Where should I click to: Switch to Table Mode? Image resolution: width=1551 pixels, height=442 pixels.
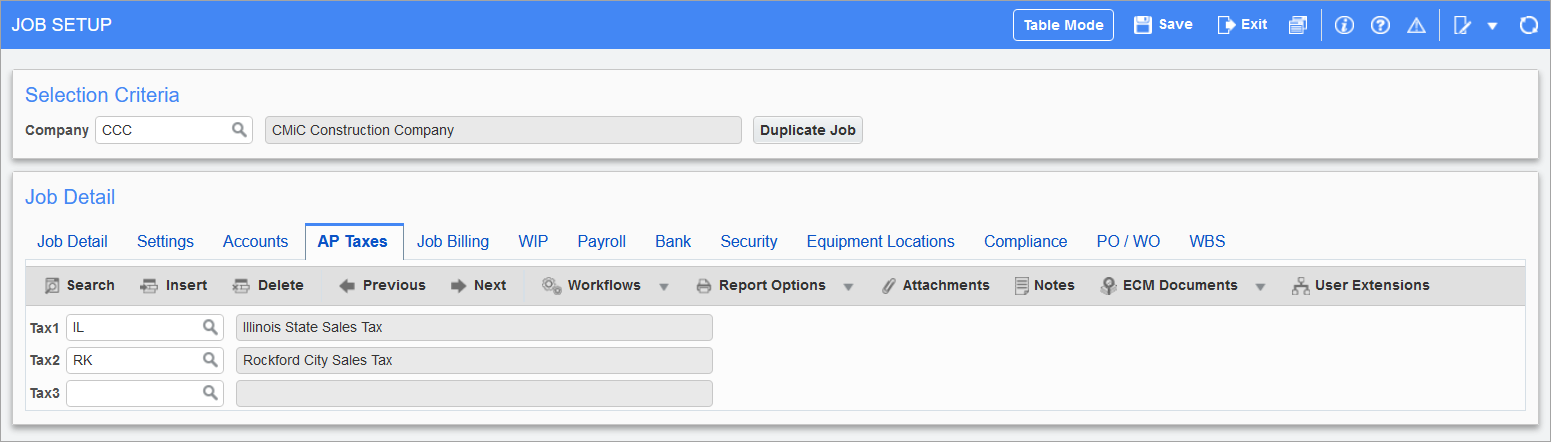(x=1063, y=25)
